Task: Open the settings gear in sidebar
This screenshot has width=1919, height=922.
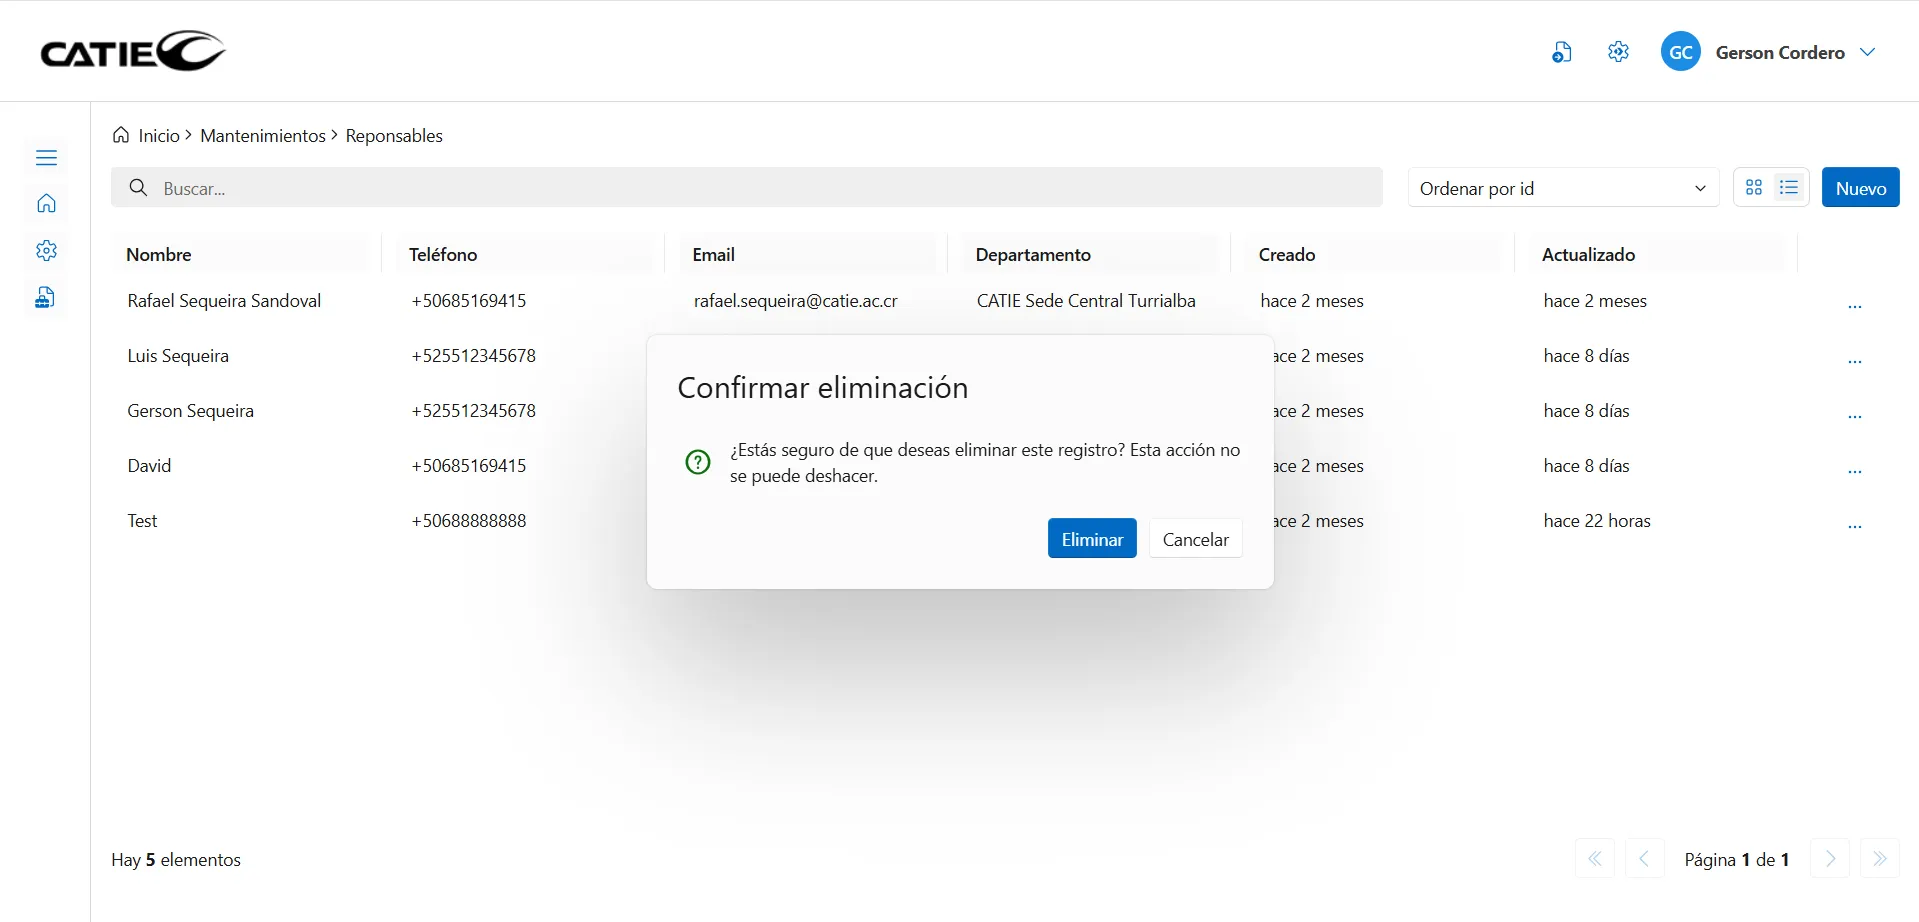Action: [x=46, y=251]
